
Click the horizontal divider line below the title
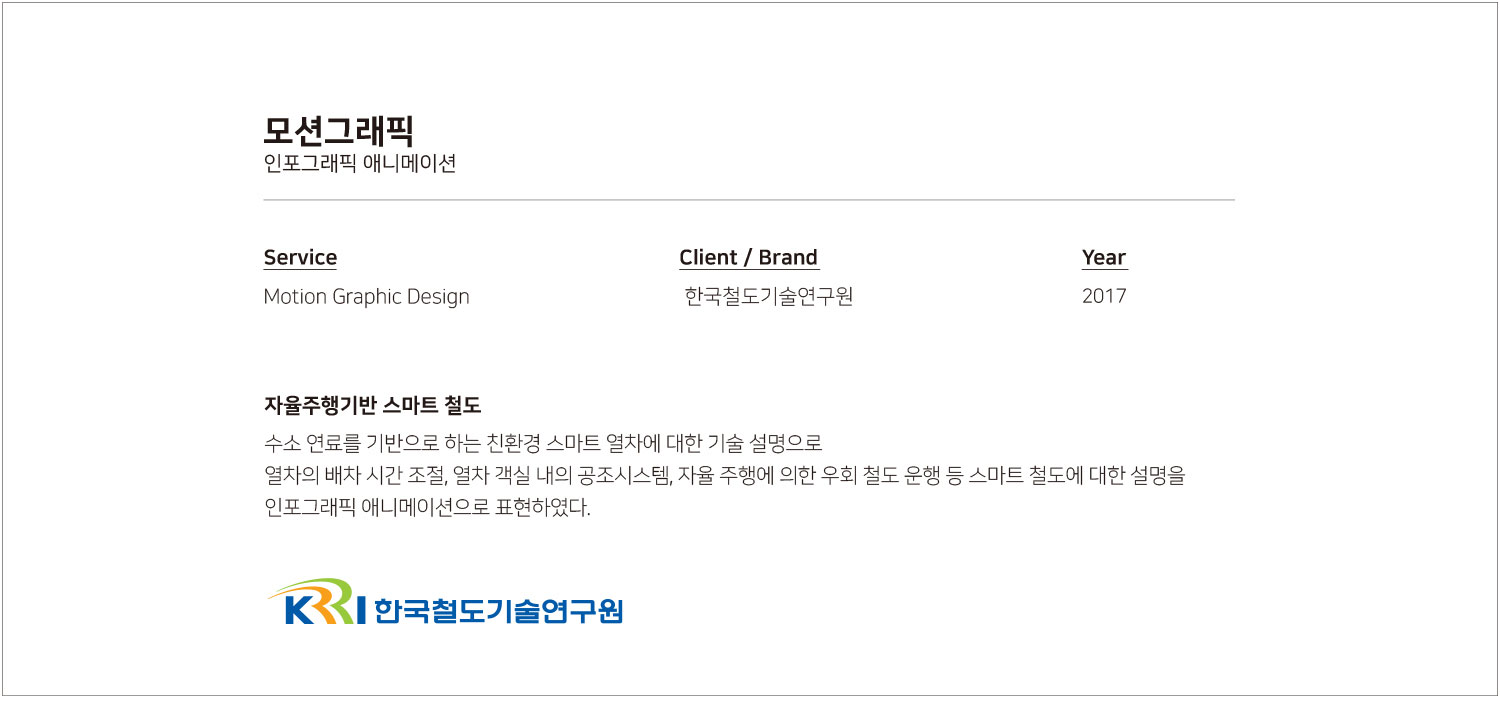[x=748, y=200]
